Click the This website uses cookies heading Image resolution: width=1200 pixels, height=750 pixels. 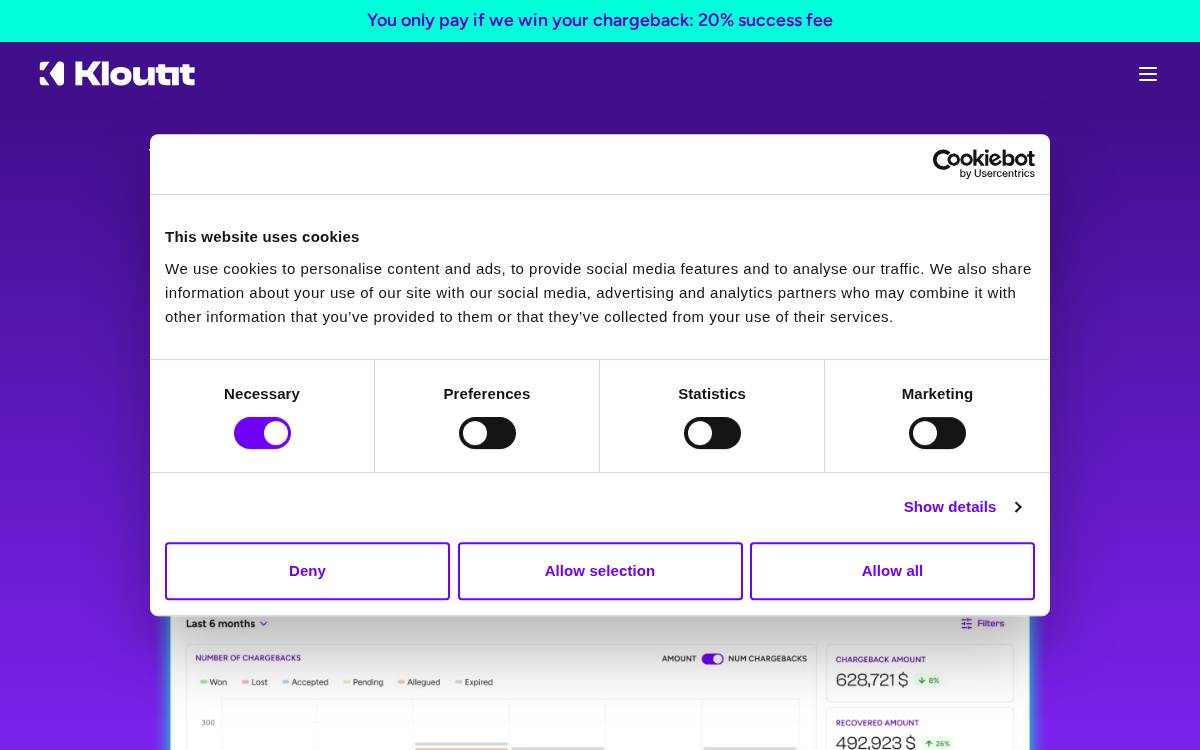(x=262, y=237)
